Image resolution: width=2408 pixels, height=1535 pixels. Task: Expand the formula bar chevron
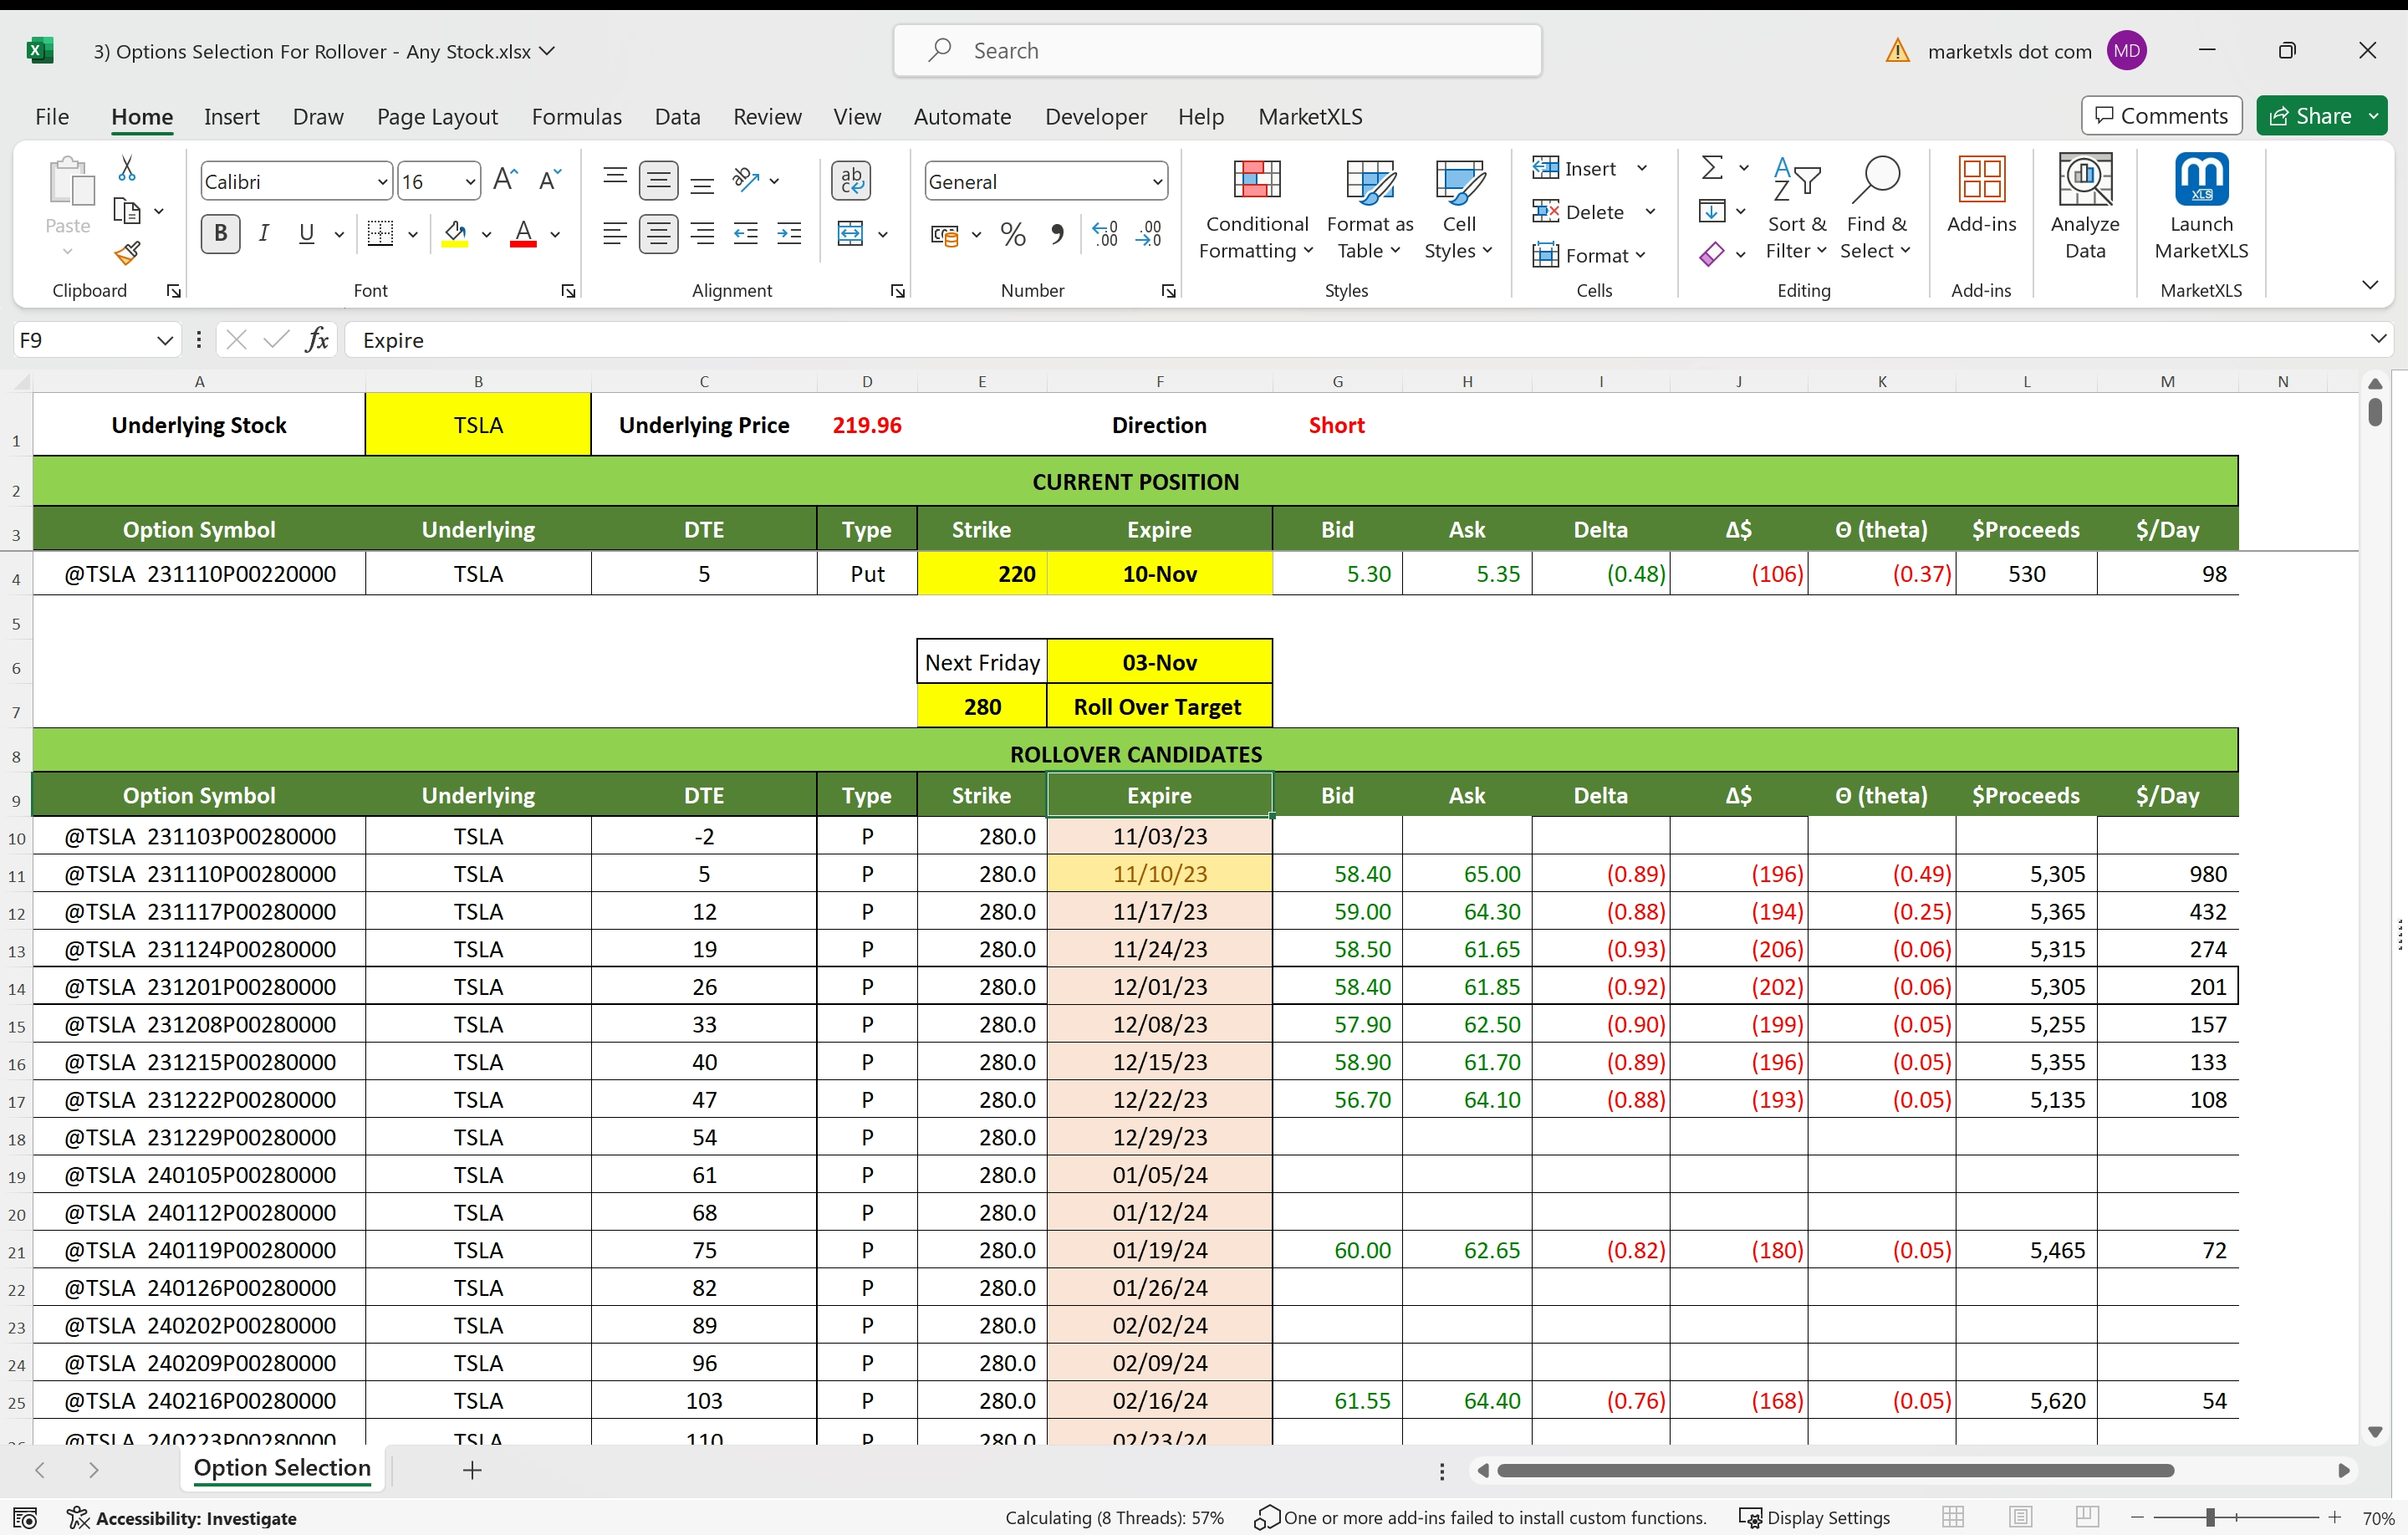[x=2378, y=339]
